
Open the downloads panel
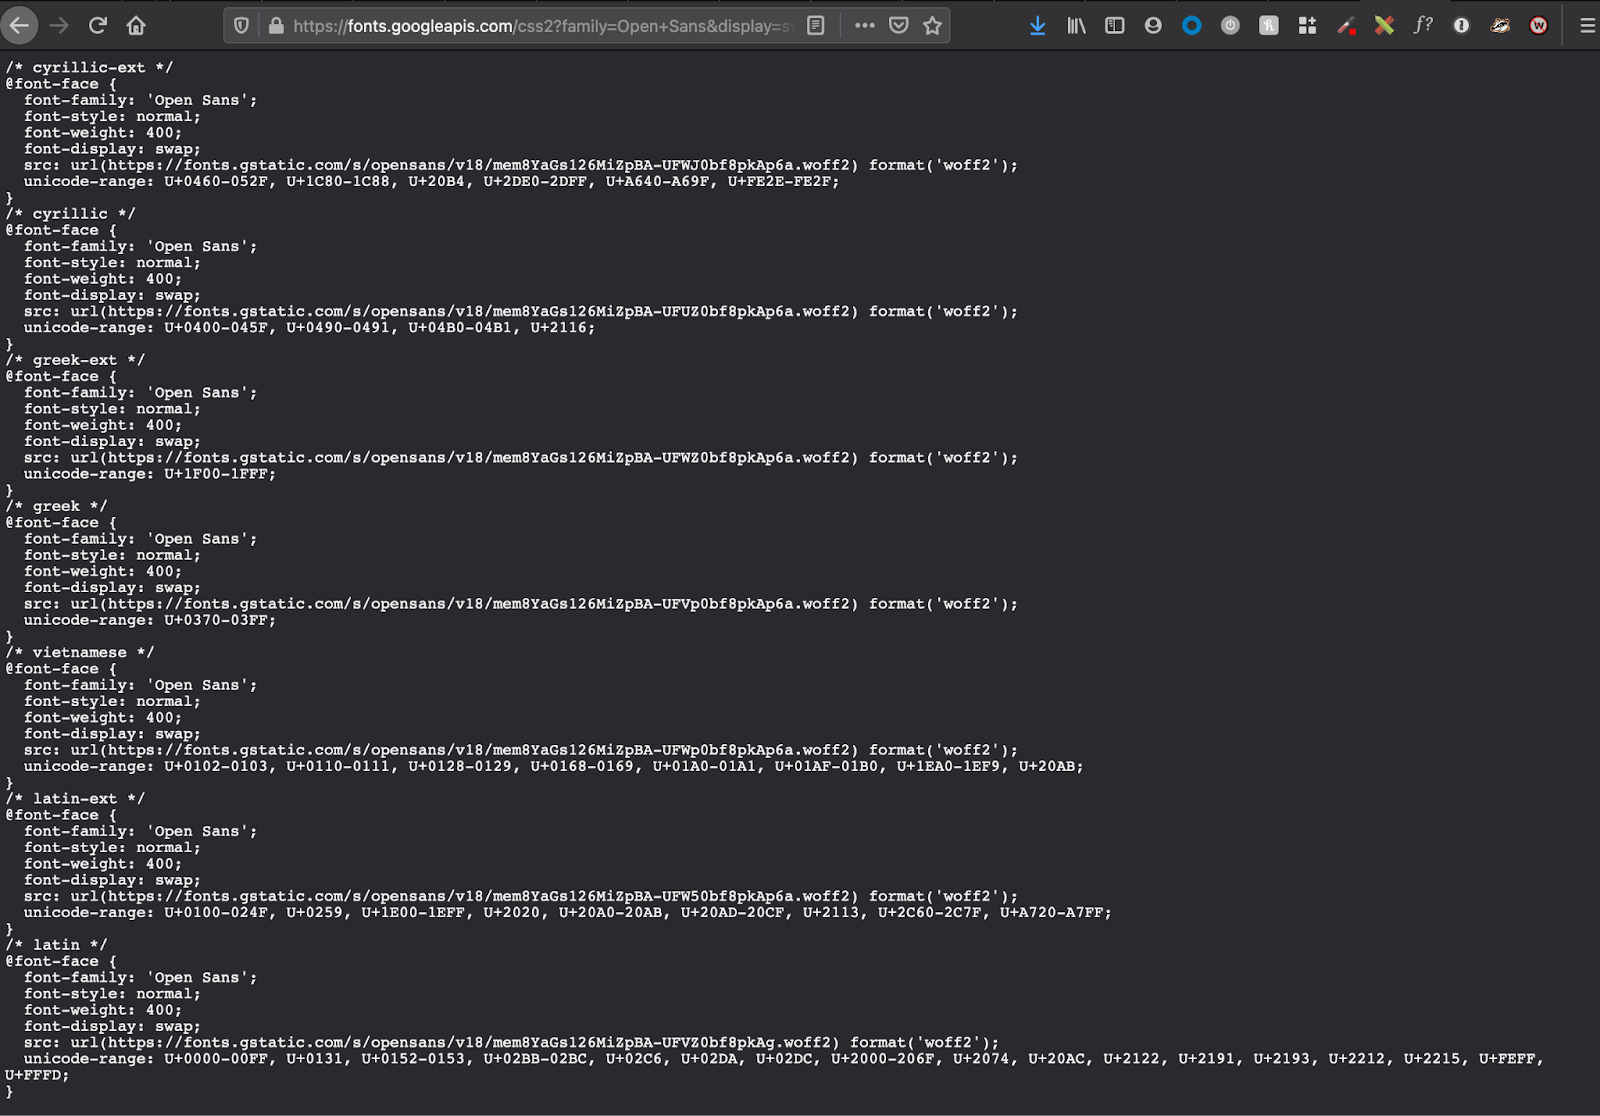[1037, 26]
